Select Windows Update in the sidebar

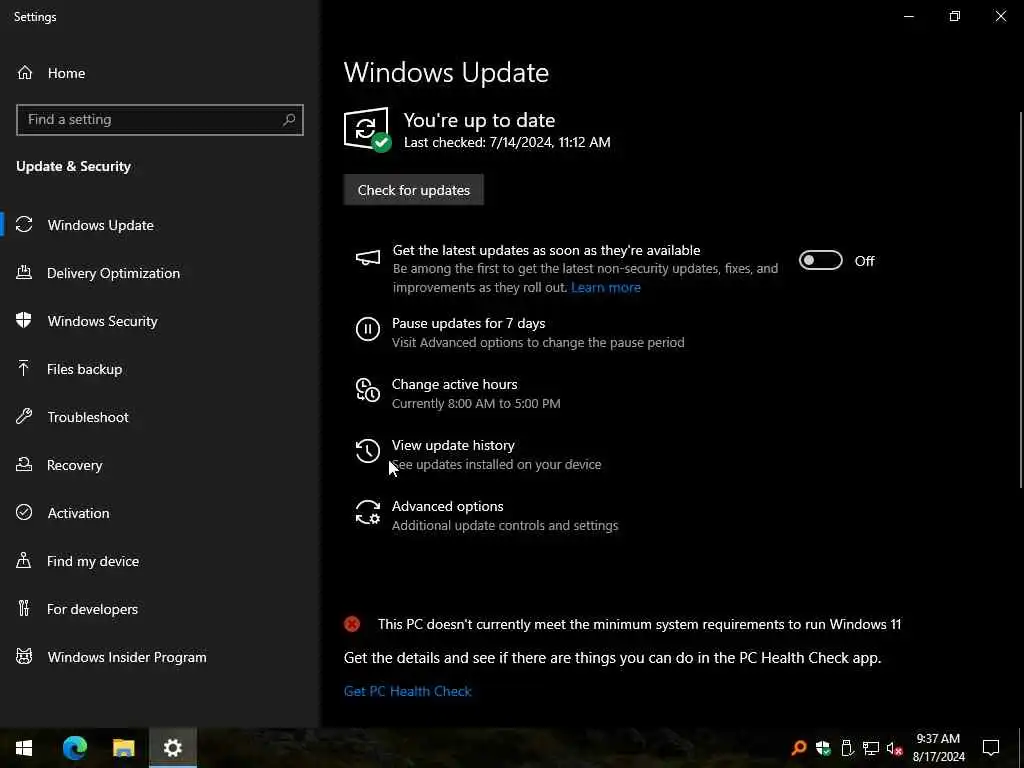[160, 225]
